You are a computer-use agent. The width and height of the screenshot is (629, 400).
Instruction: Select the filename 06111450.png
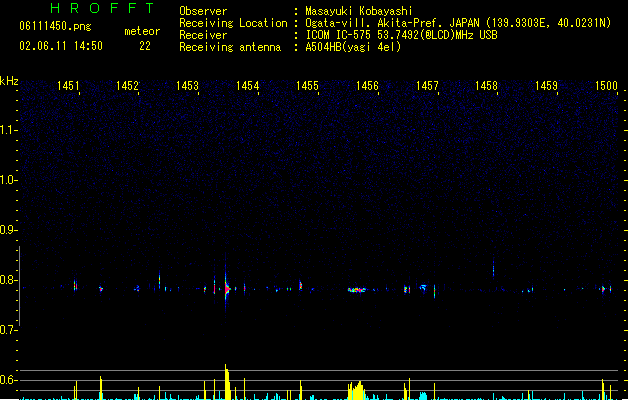coord(55,26)
